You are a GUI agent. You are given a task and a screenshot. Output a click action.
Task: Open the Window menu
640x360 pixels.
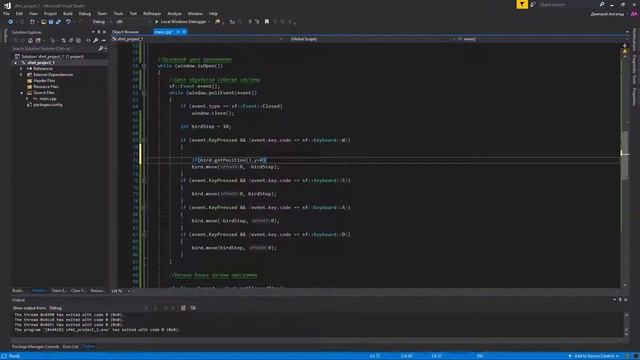click(x=195, y=13)
